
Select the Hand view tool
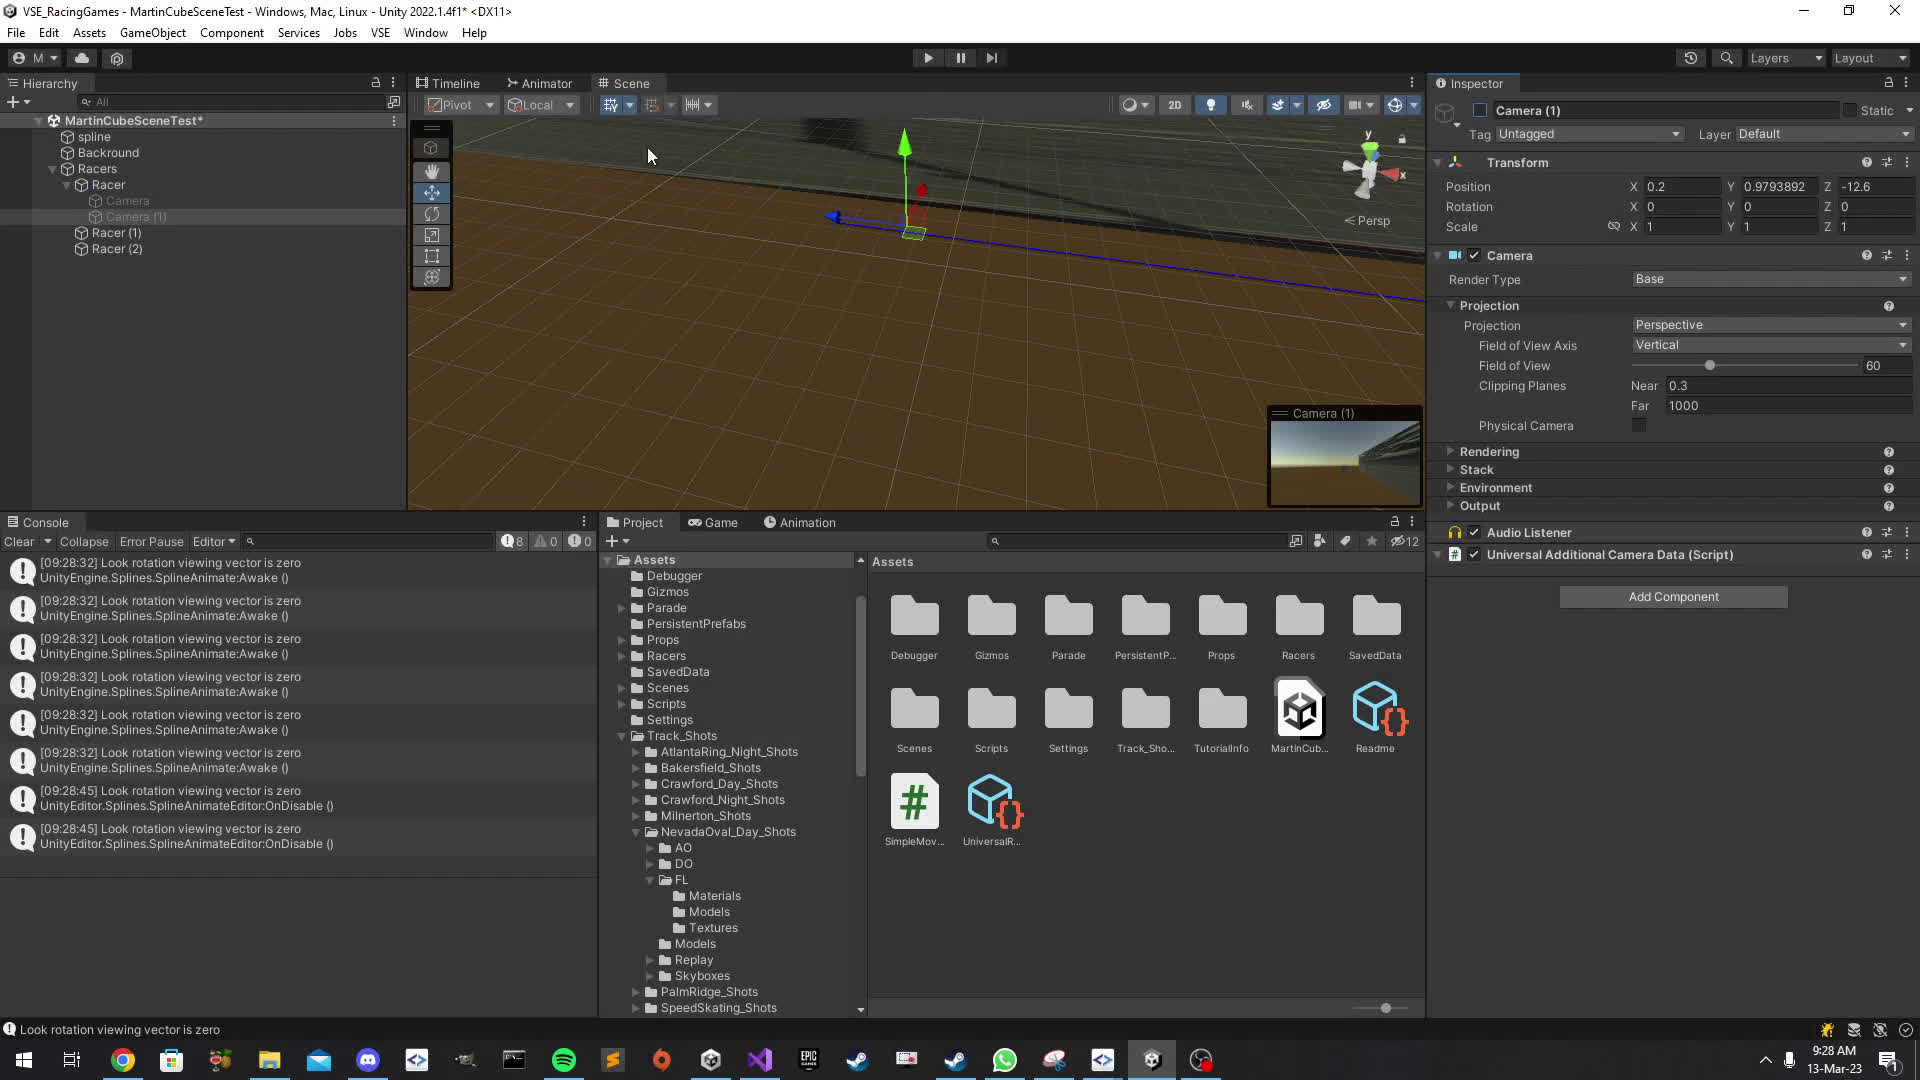click(431, 171)
